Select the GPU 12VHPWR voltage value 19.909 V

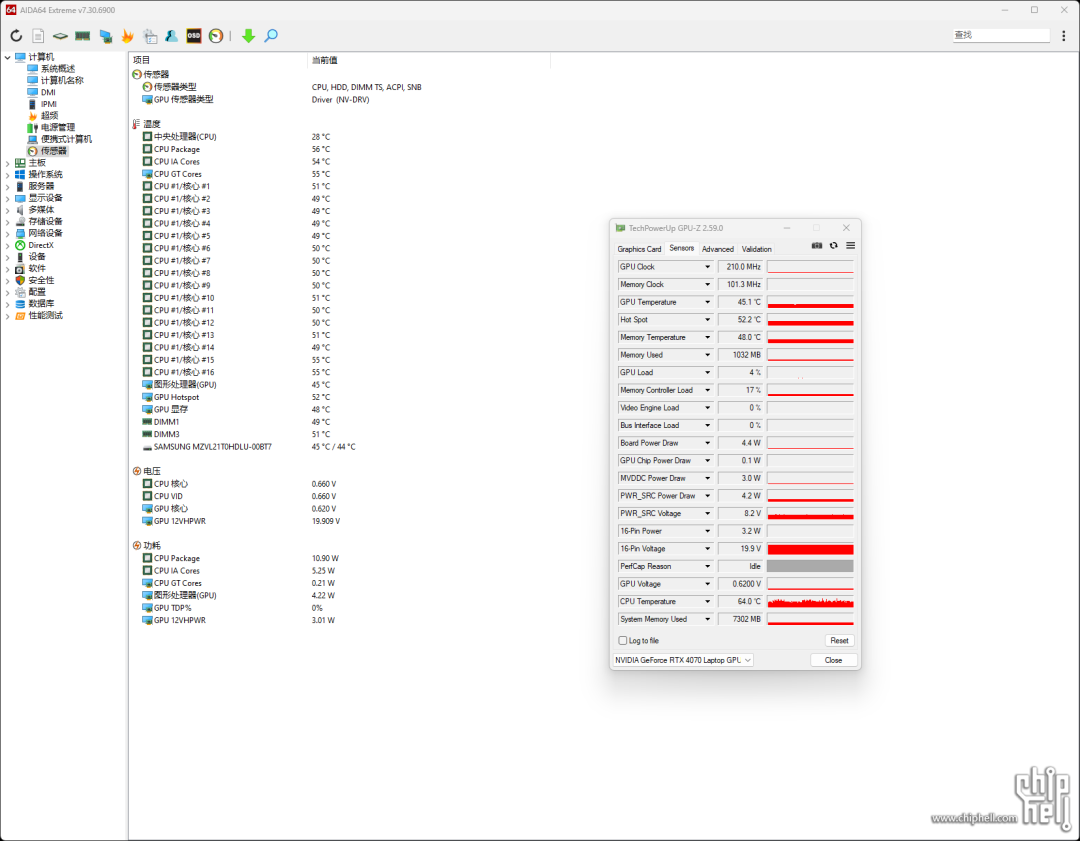[326, 521]
